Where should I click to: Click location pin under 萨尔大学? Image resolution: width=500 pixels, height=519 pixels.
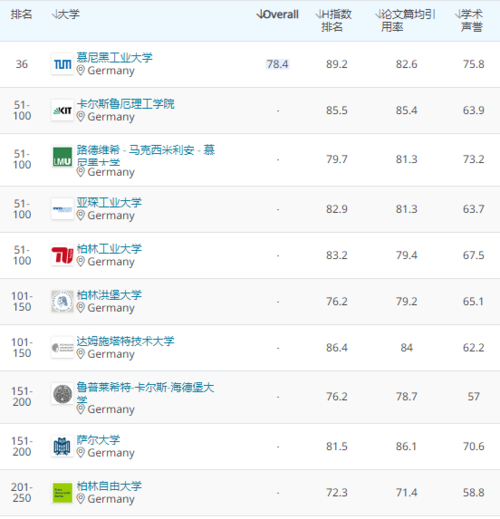(x=80, y=453)
